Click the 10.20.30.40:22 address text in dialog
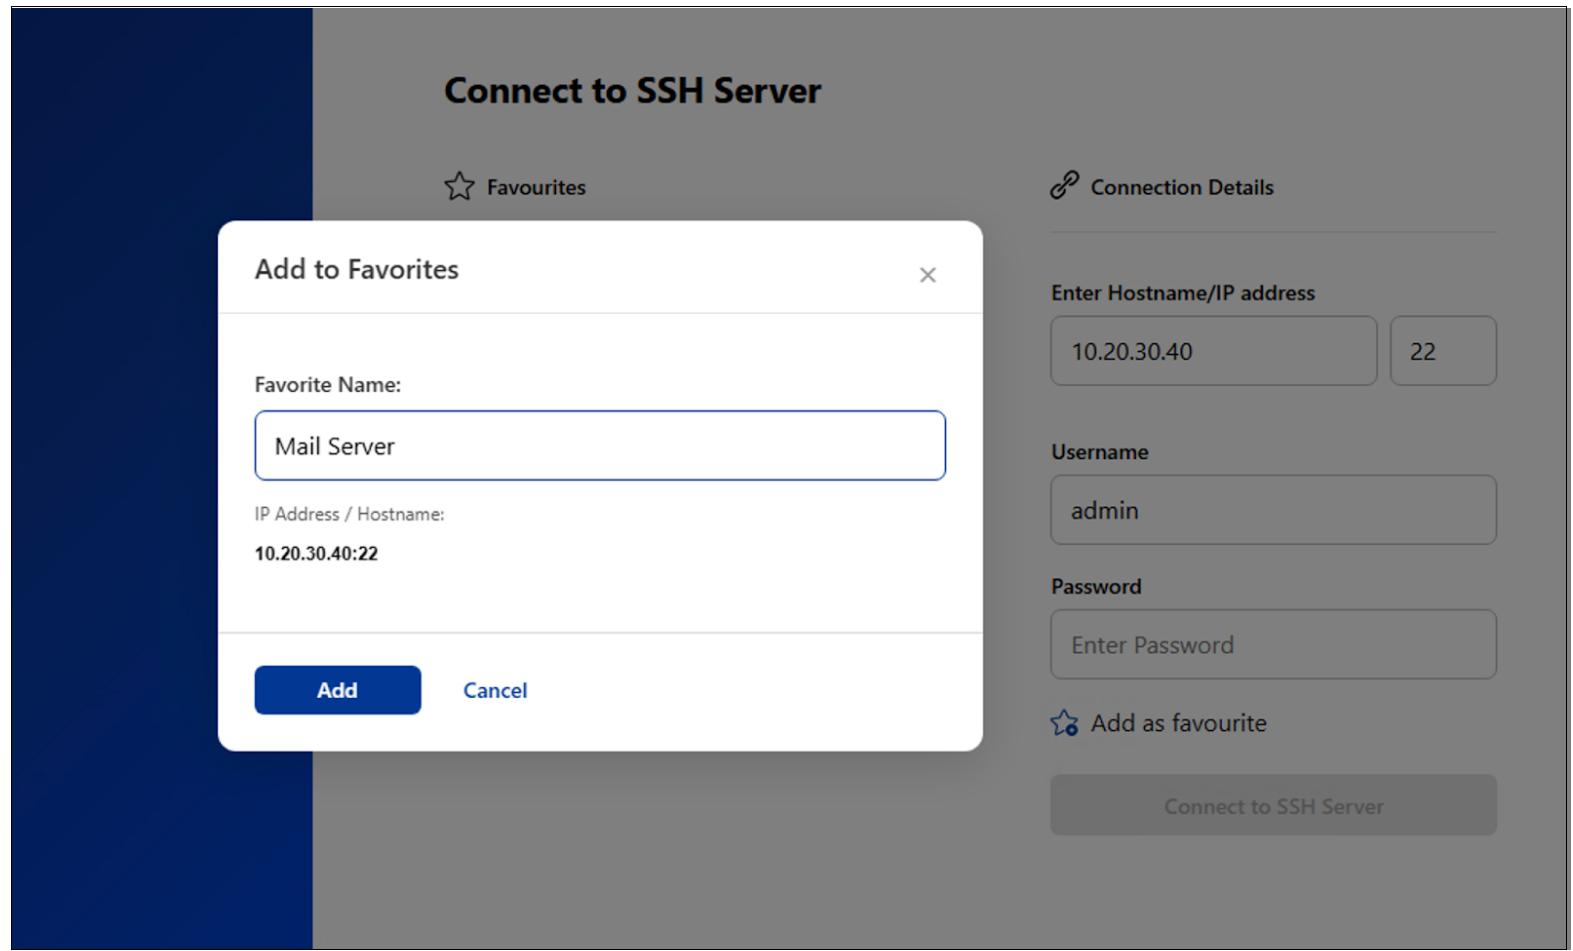Screen dimensions: 1573x951 pyautogui.click(x=316, y=554)
